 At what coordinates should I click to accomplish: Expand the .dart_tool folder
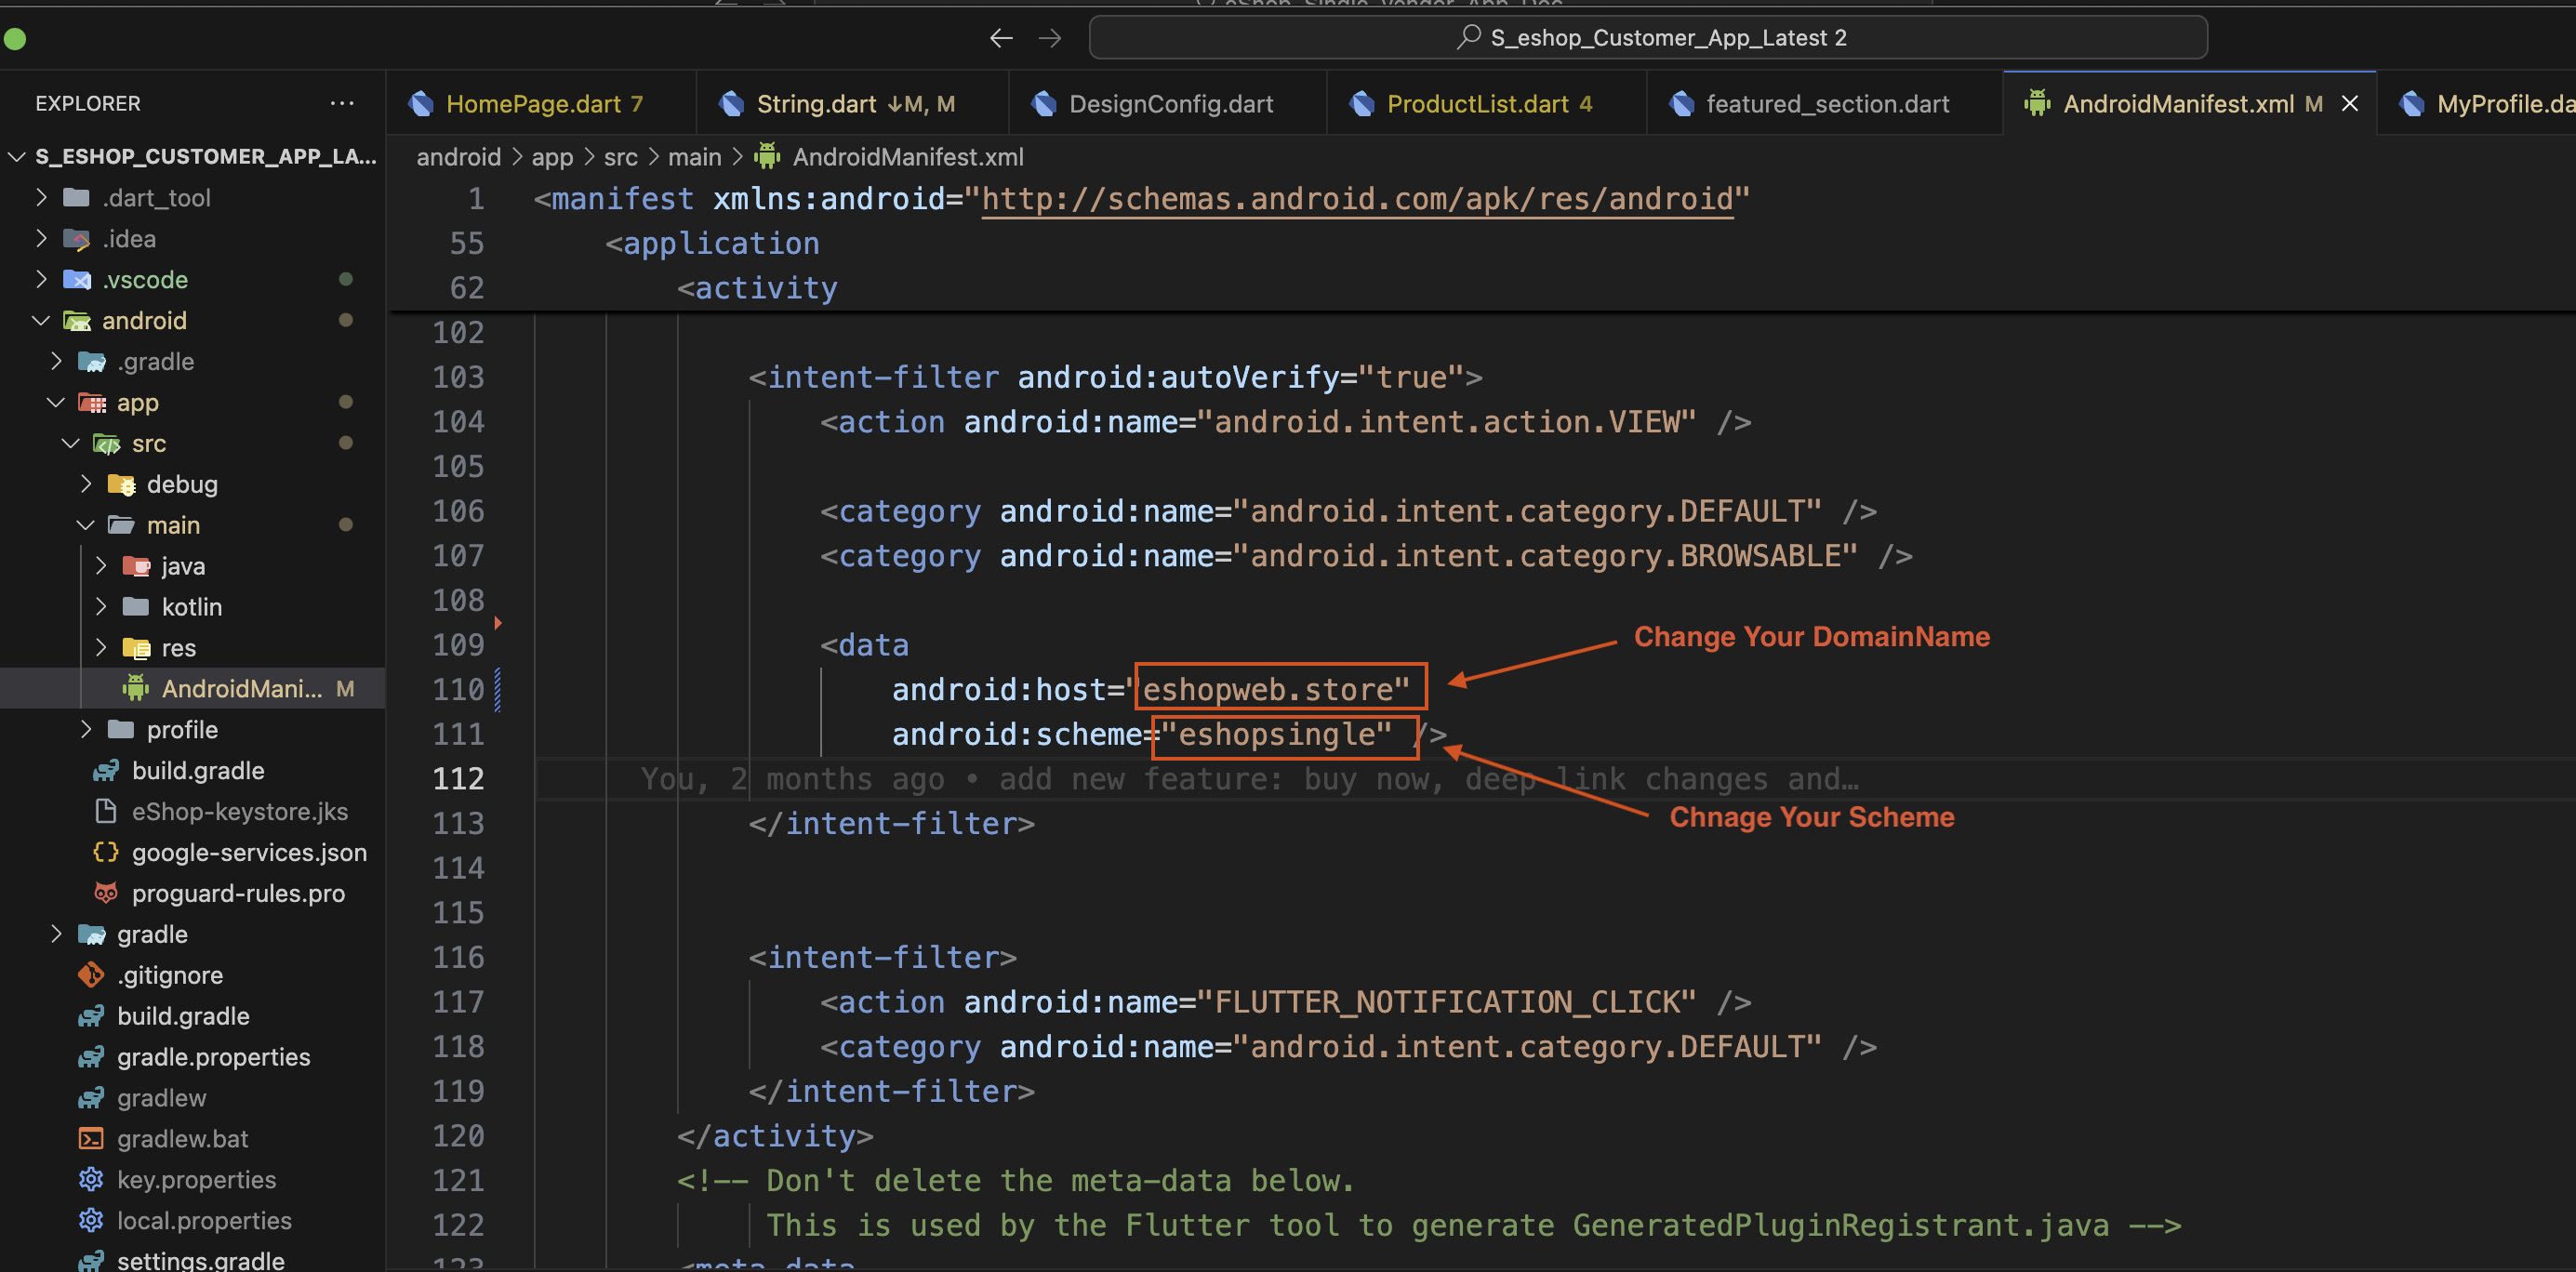tap(41, 198)
